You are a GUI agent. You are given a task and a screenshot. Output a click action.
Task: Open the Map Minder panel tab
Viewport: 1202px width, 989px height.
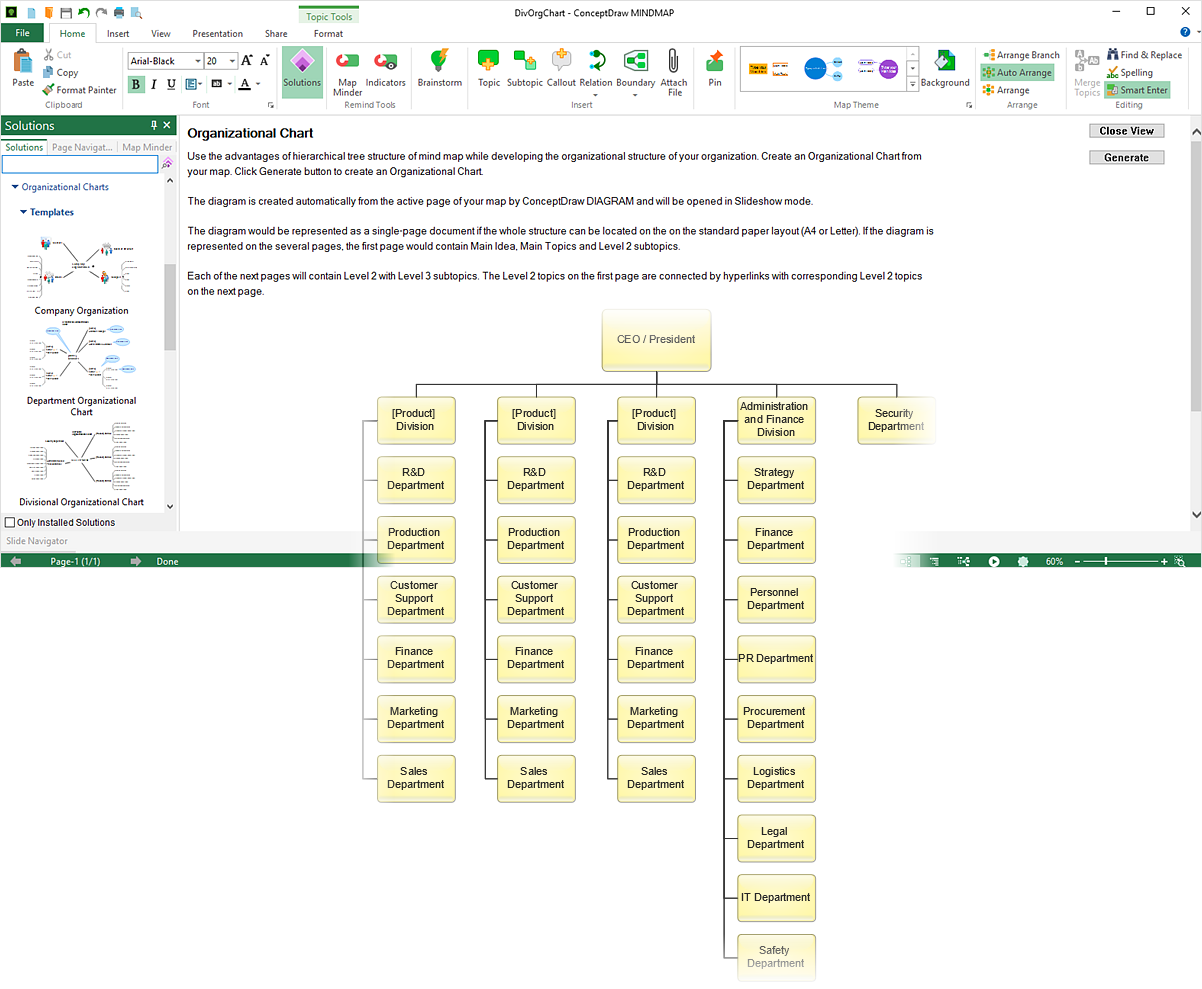[x=147, y=147]
